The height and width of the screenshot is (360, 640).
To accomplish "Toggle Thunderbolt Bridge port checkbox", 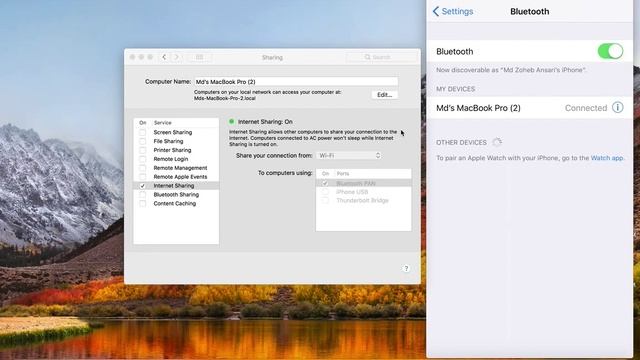I will (x=325, y=200).
